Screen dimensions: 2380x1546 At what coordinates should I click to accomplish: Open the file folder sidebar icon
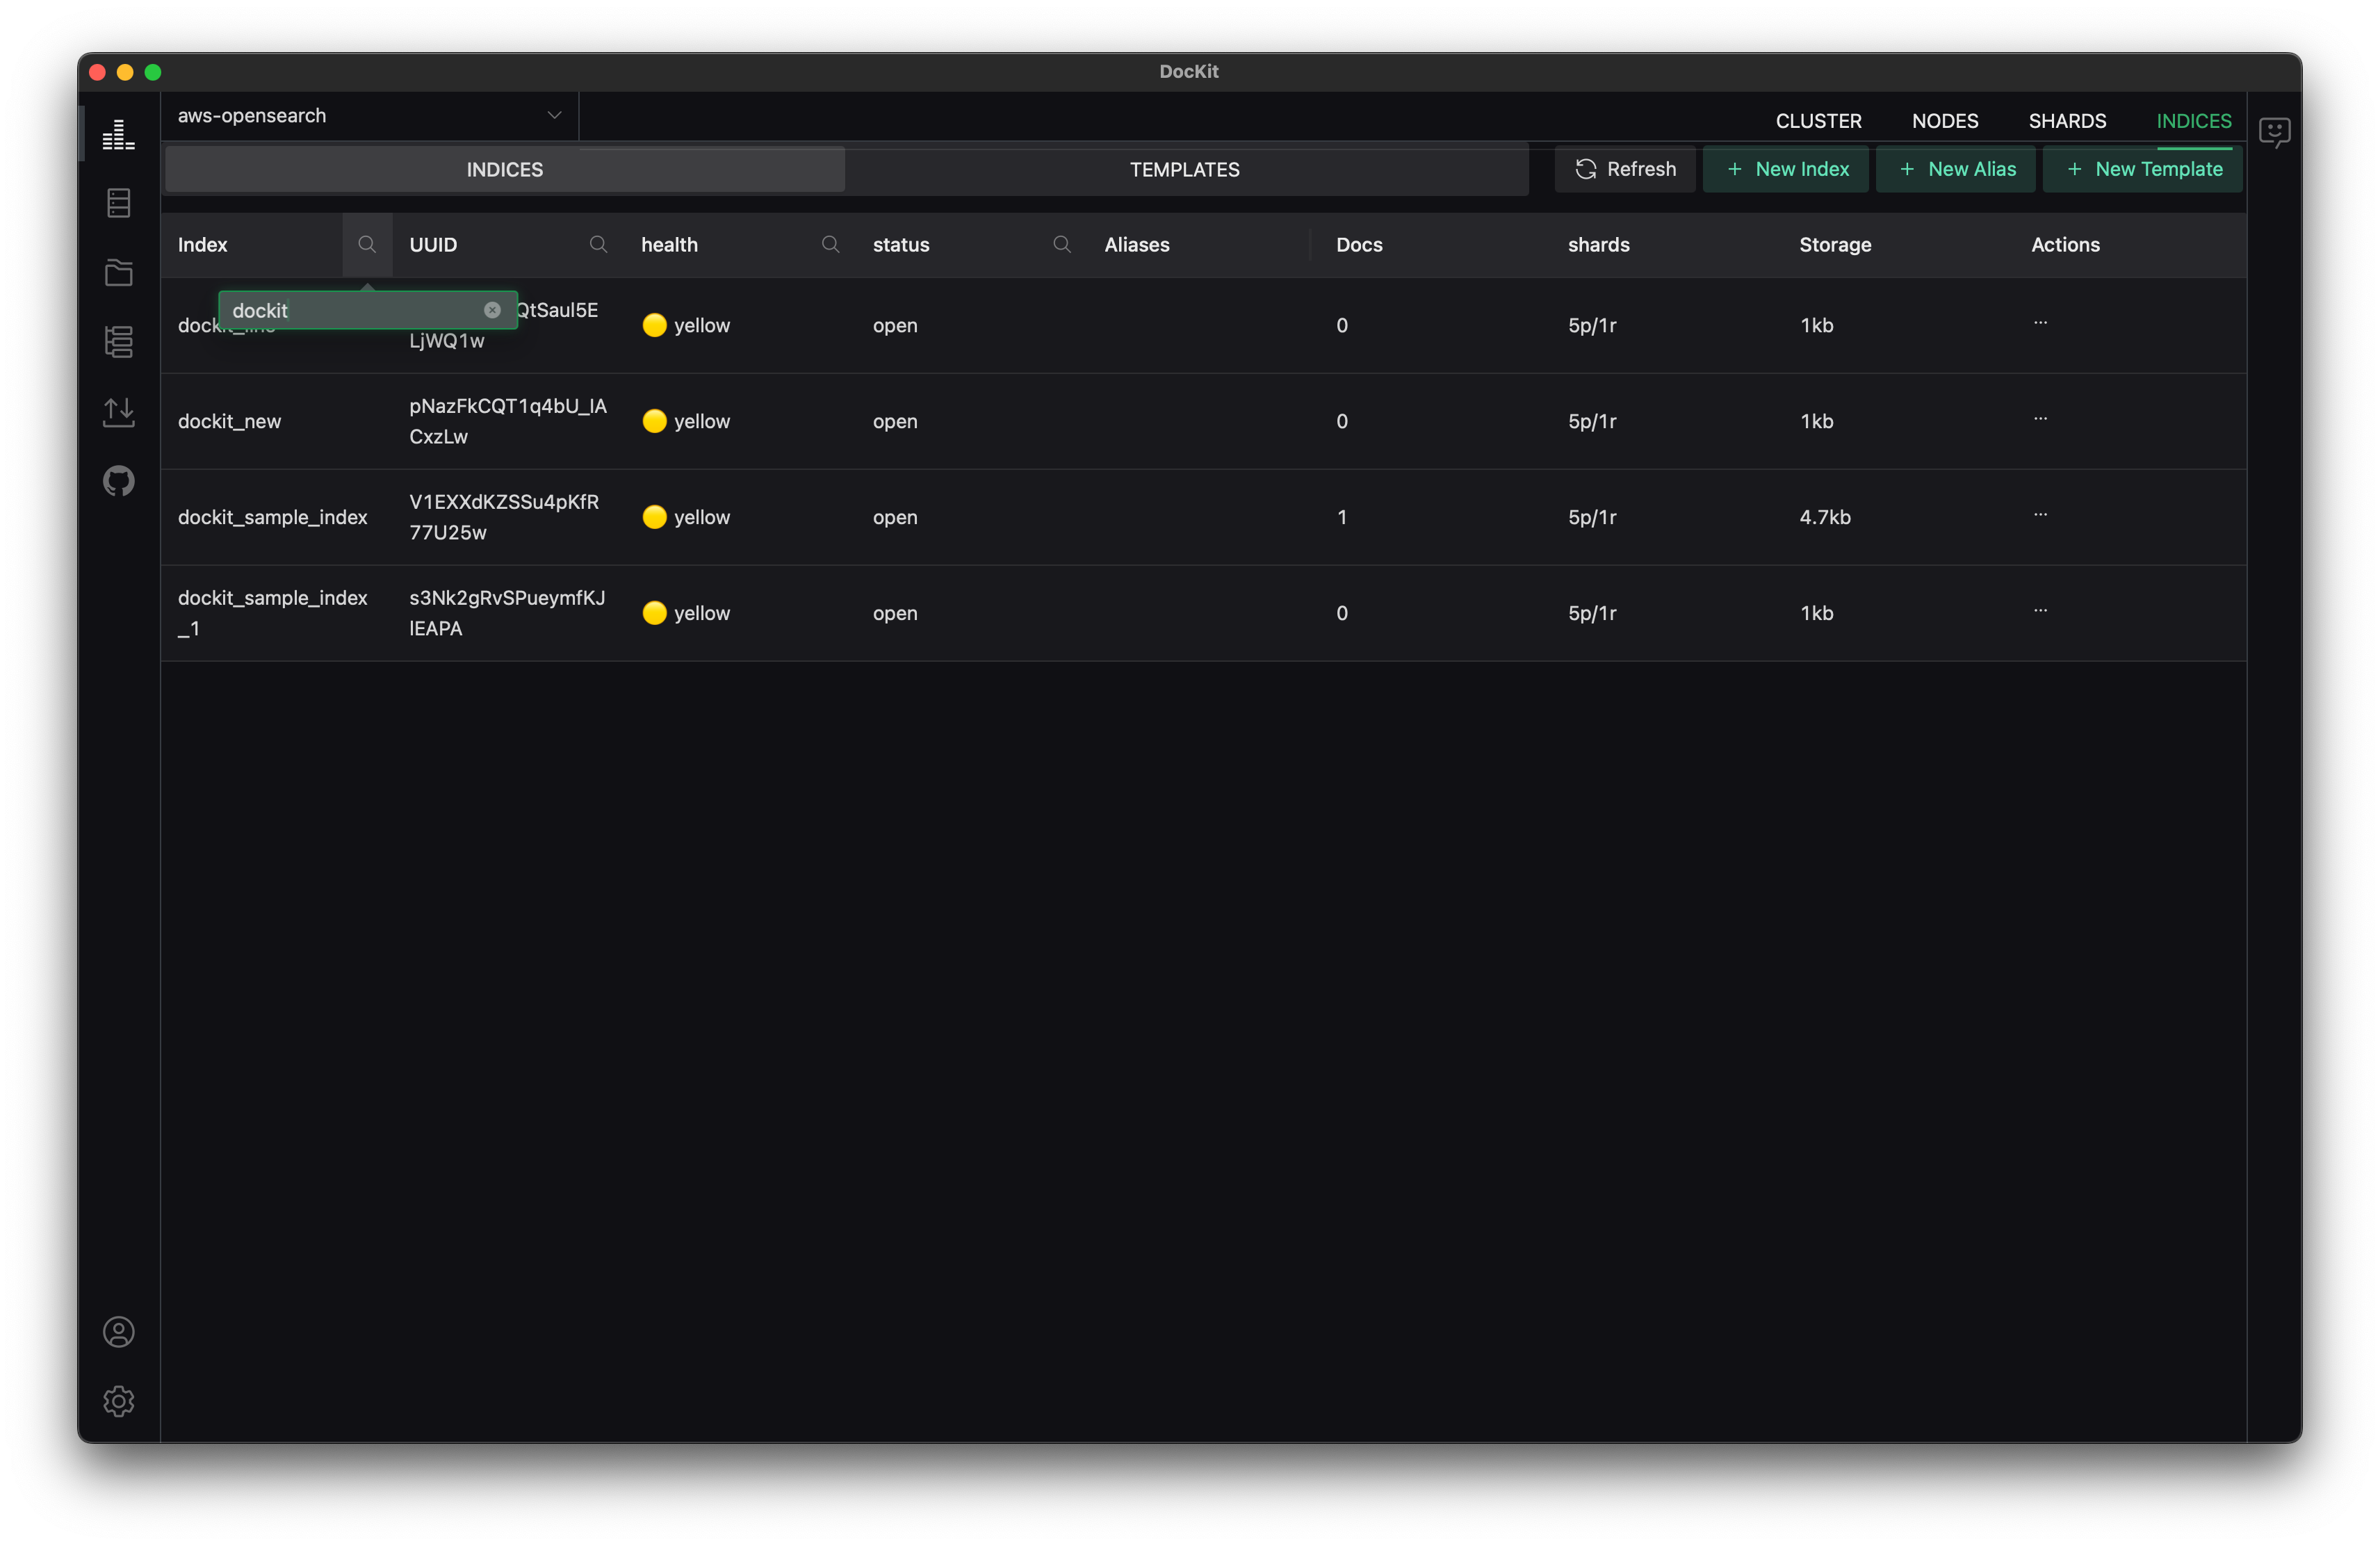[x=118, y=273]
